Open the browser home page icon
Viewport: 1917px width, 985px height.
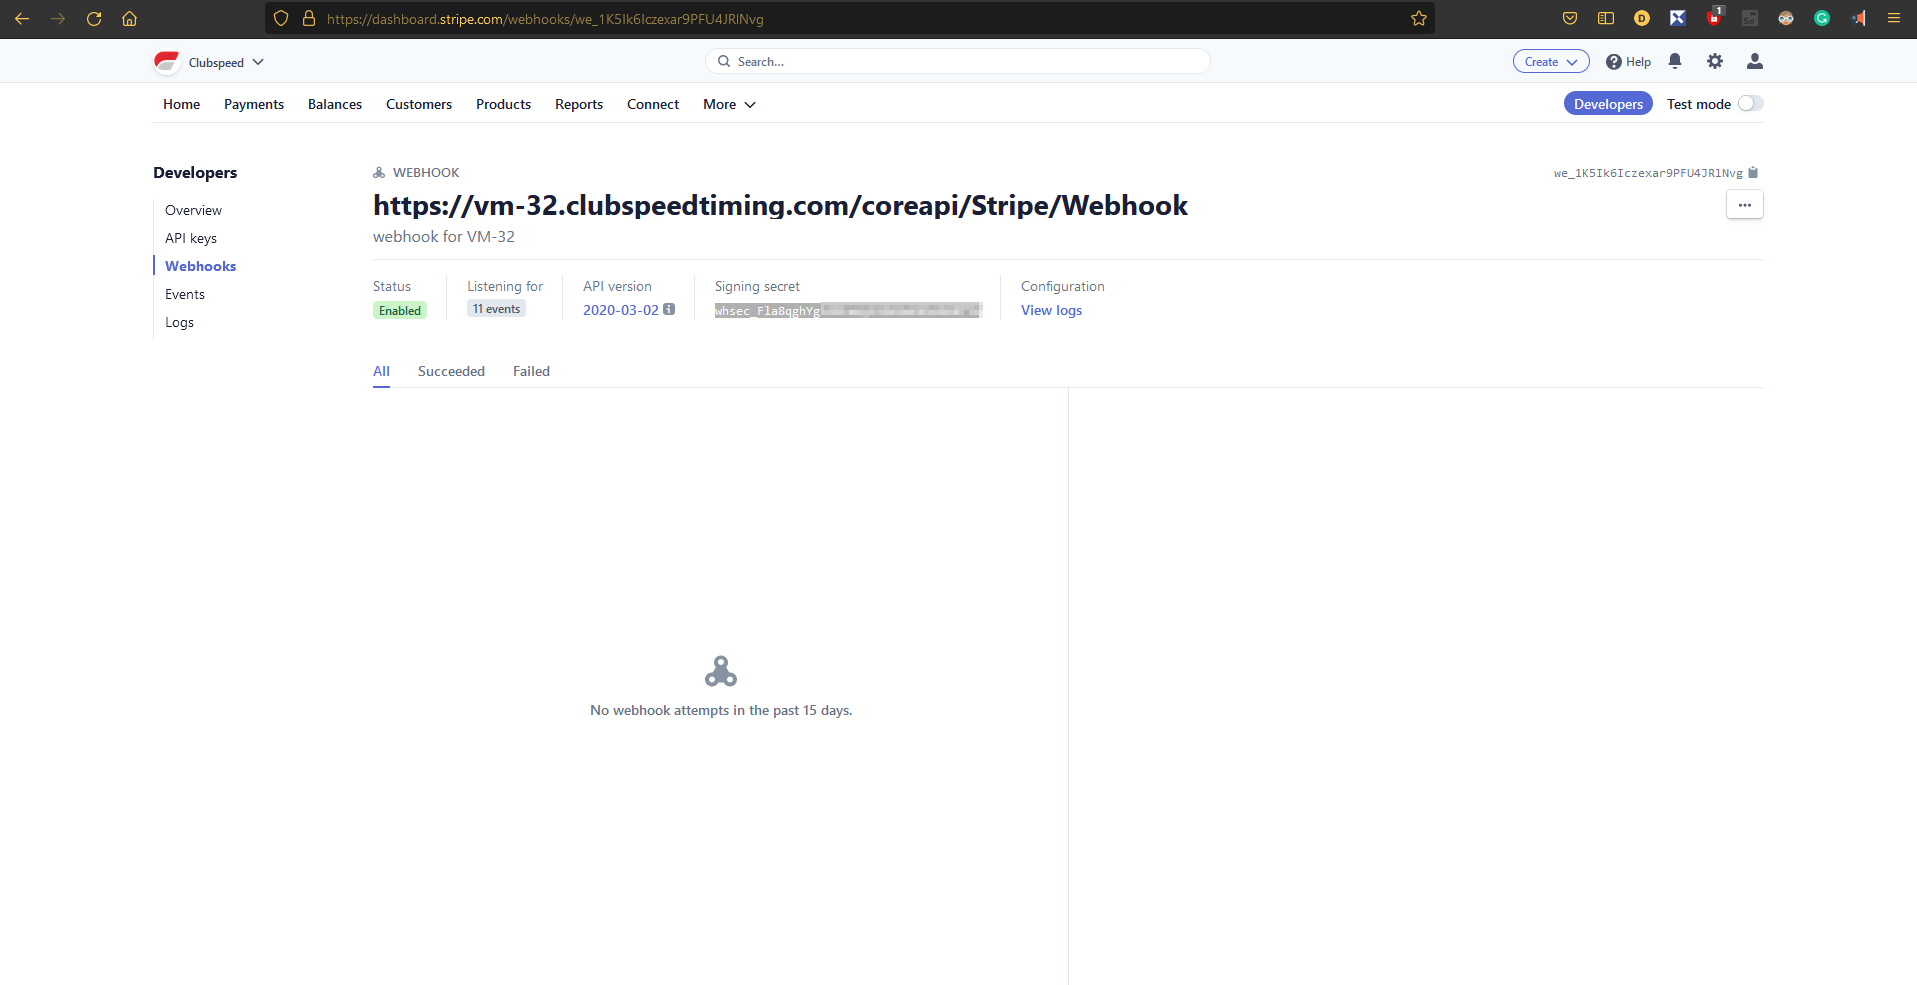point(129,18)
